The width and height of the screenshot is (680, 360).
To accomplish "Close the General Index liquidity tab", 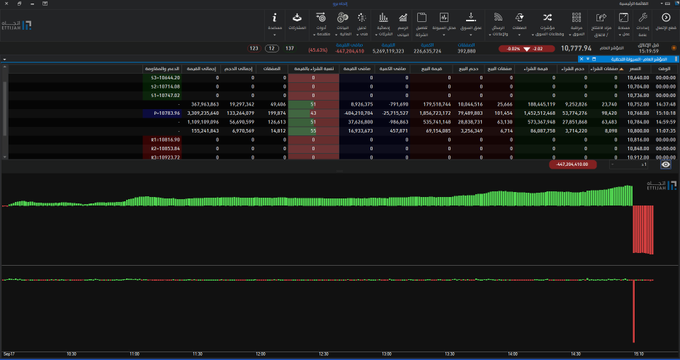I will (582, 59).
